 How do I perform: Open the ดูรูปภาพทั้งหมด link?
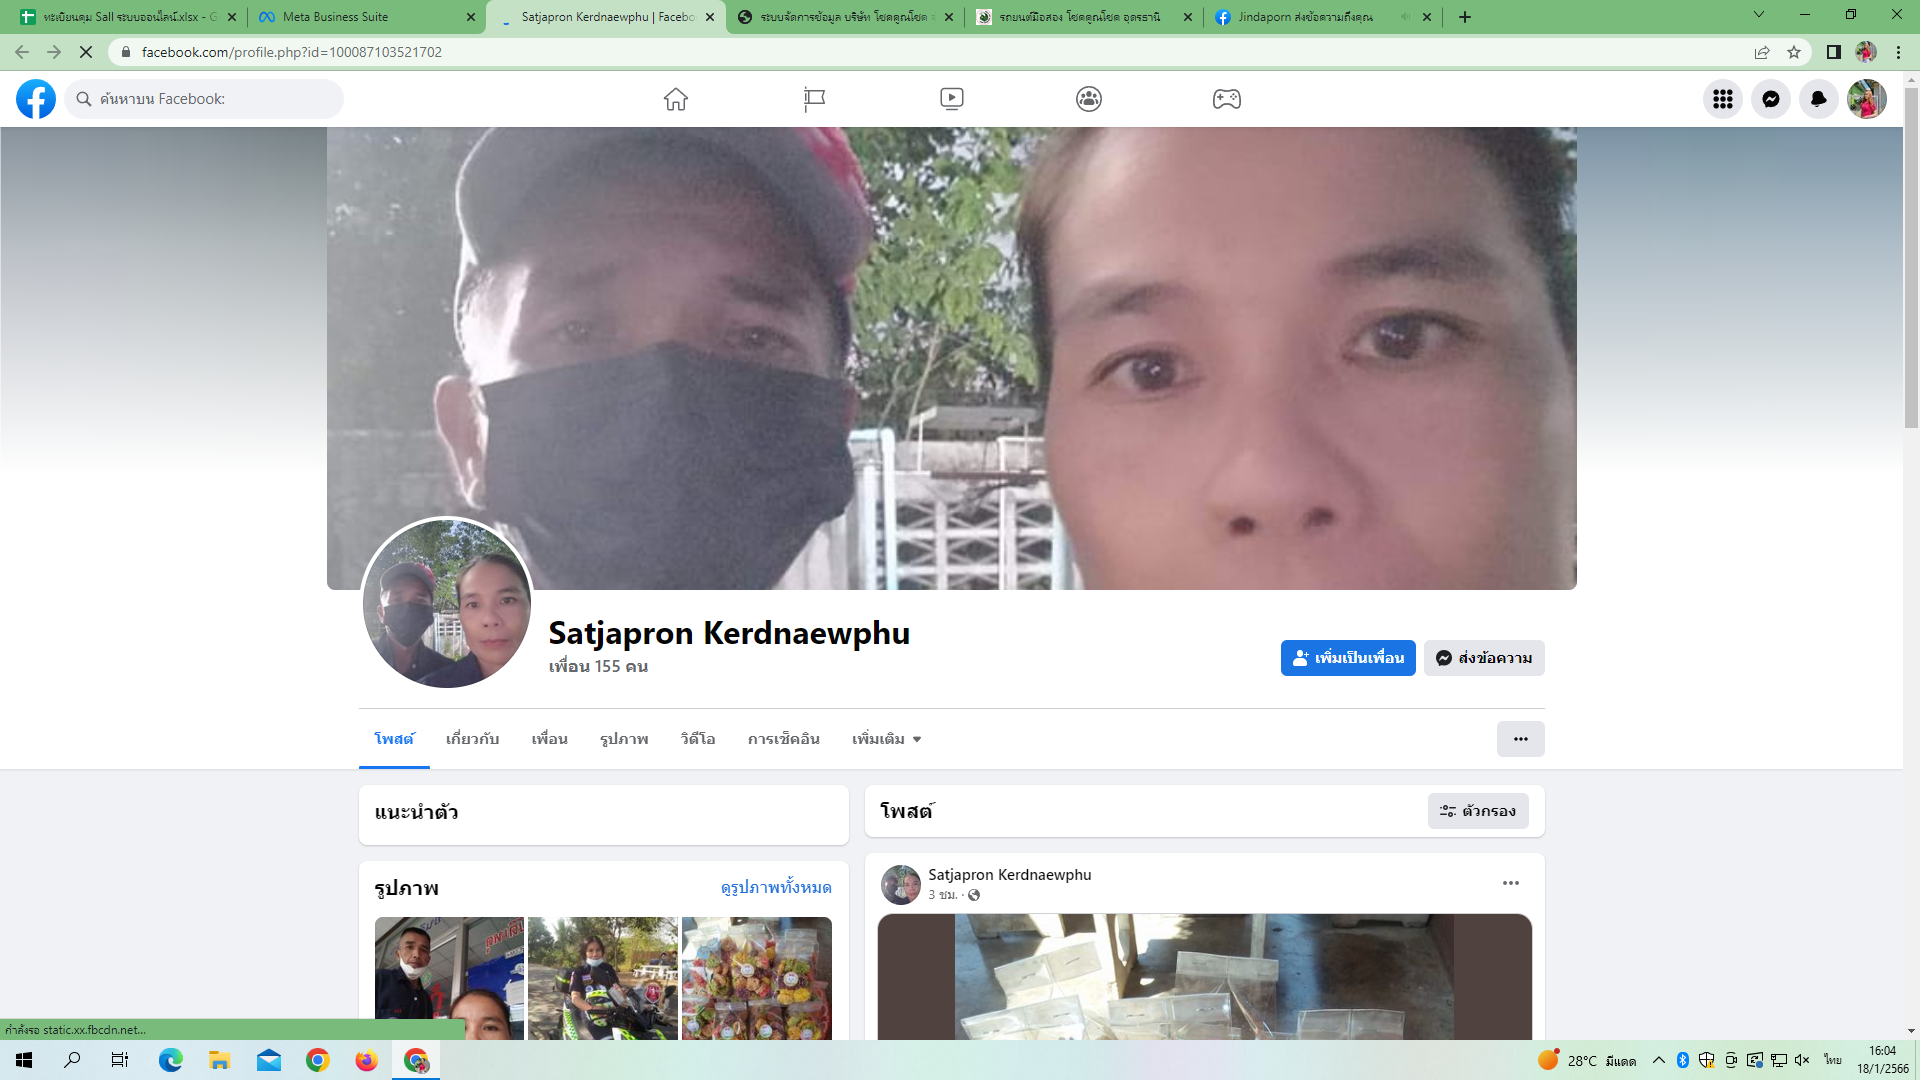tap(776, 887)
